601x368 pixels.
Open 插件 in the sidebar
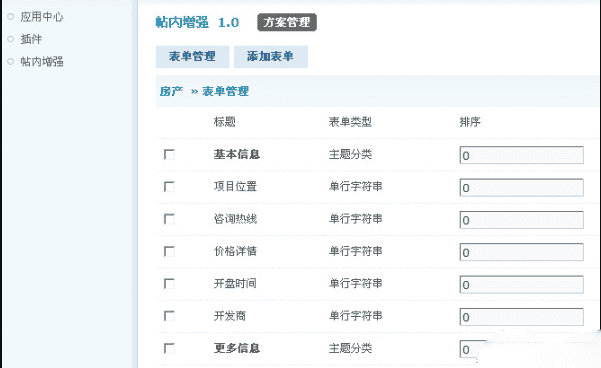coord(31,39)
